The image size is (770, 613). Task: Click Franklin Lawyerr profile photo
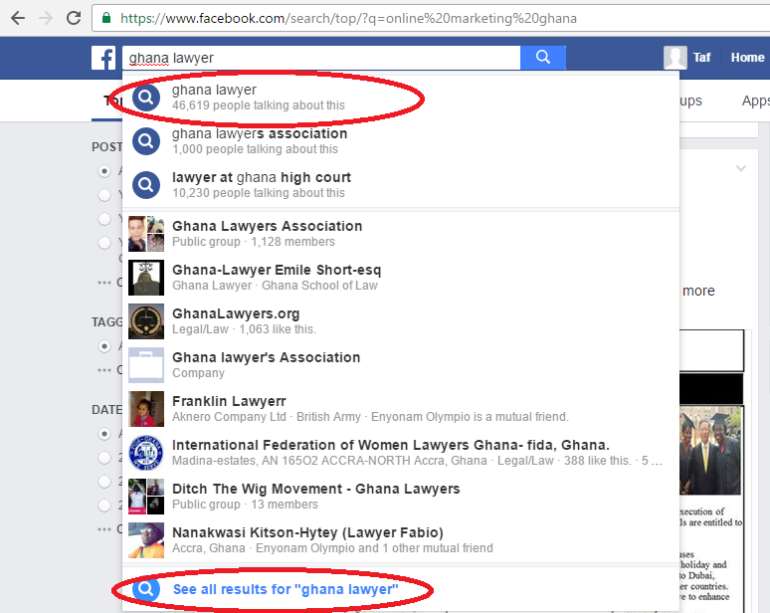point(146,409)
